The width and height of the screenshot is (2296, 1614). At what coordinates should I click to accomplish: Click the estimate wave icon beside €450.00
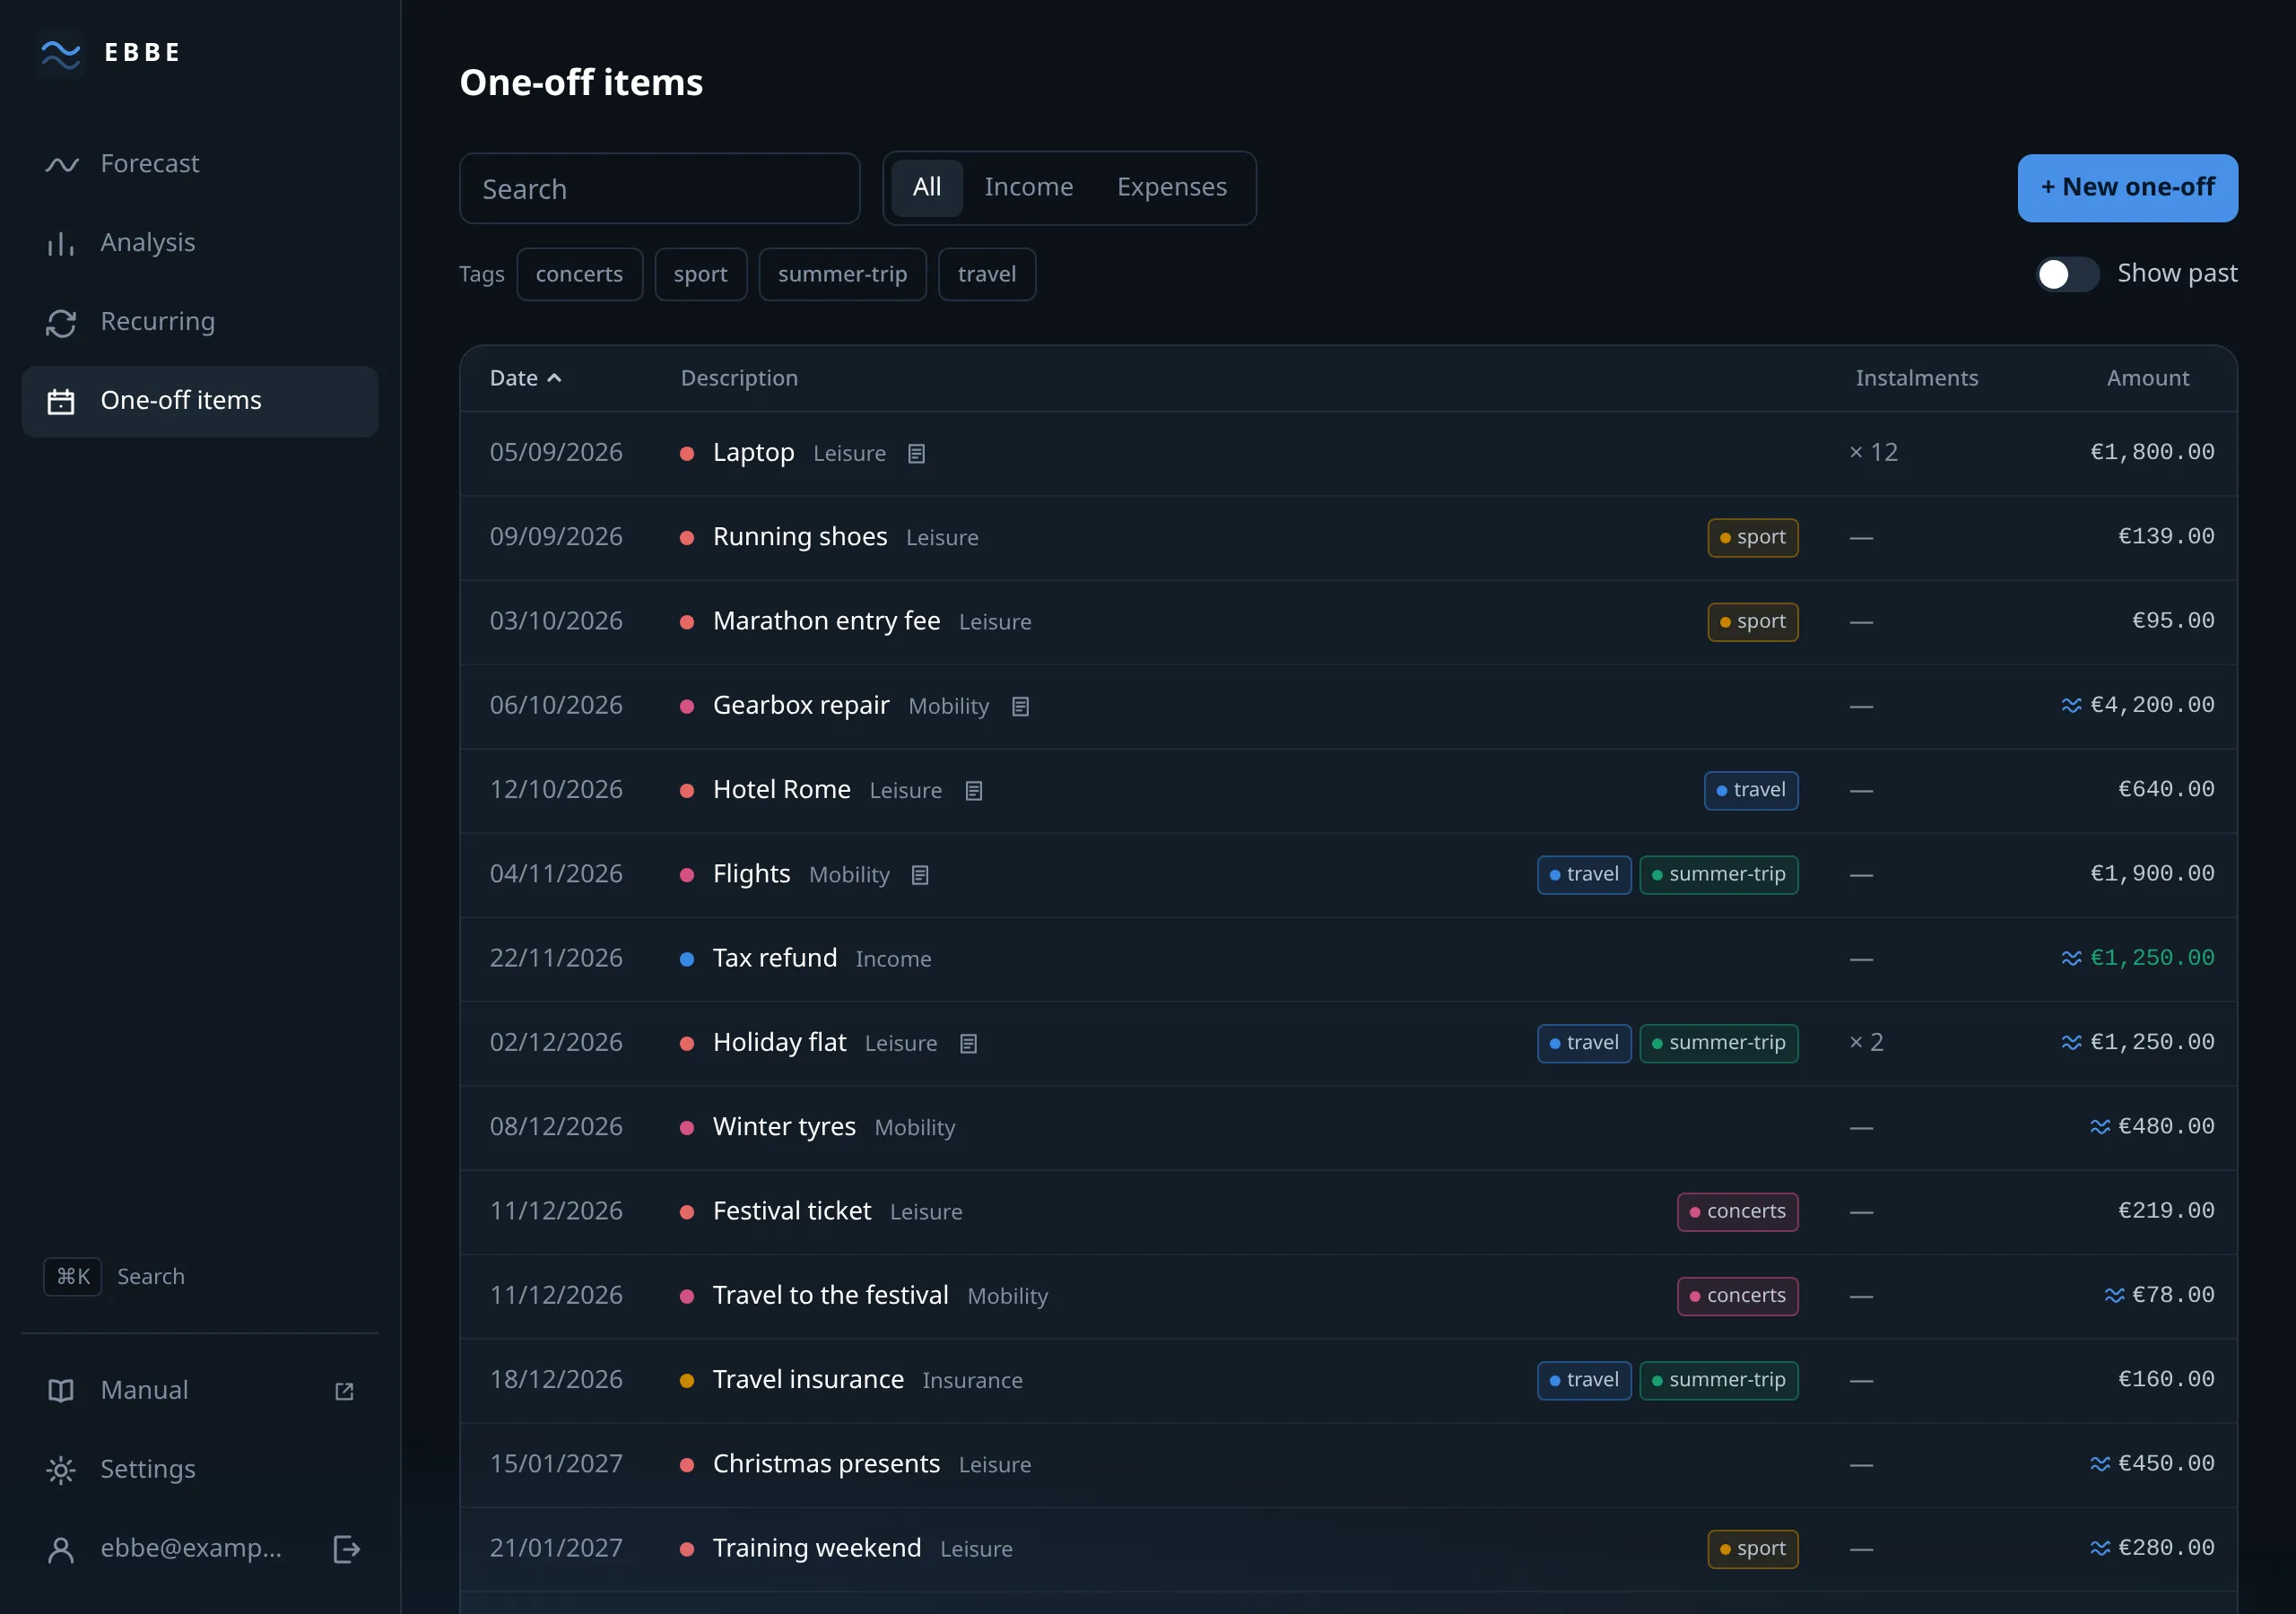click(2100, 1464)
